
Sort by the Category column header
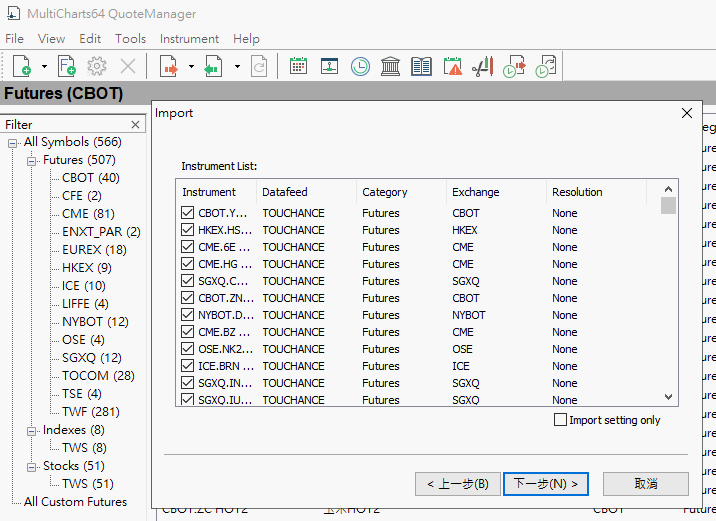click(401, 192)
